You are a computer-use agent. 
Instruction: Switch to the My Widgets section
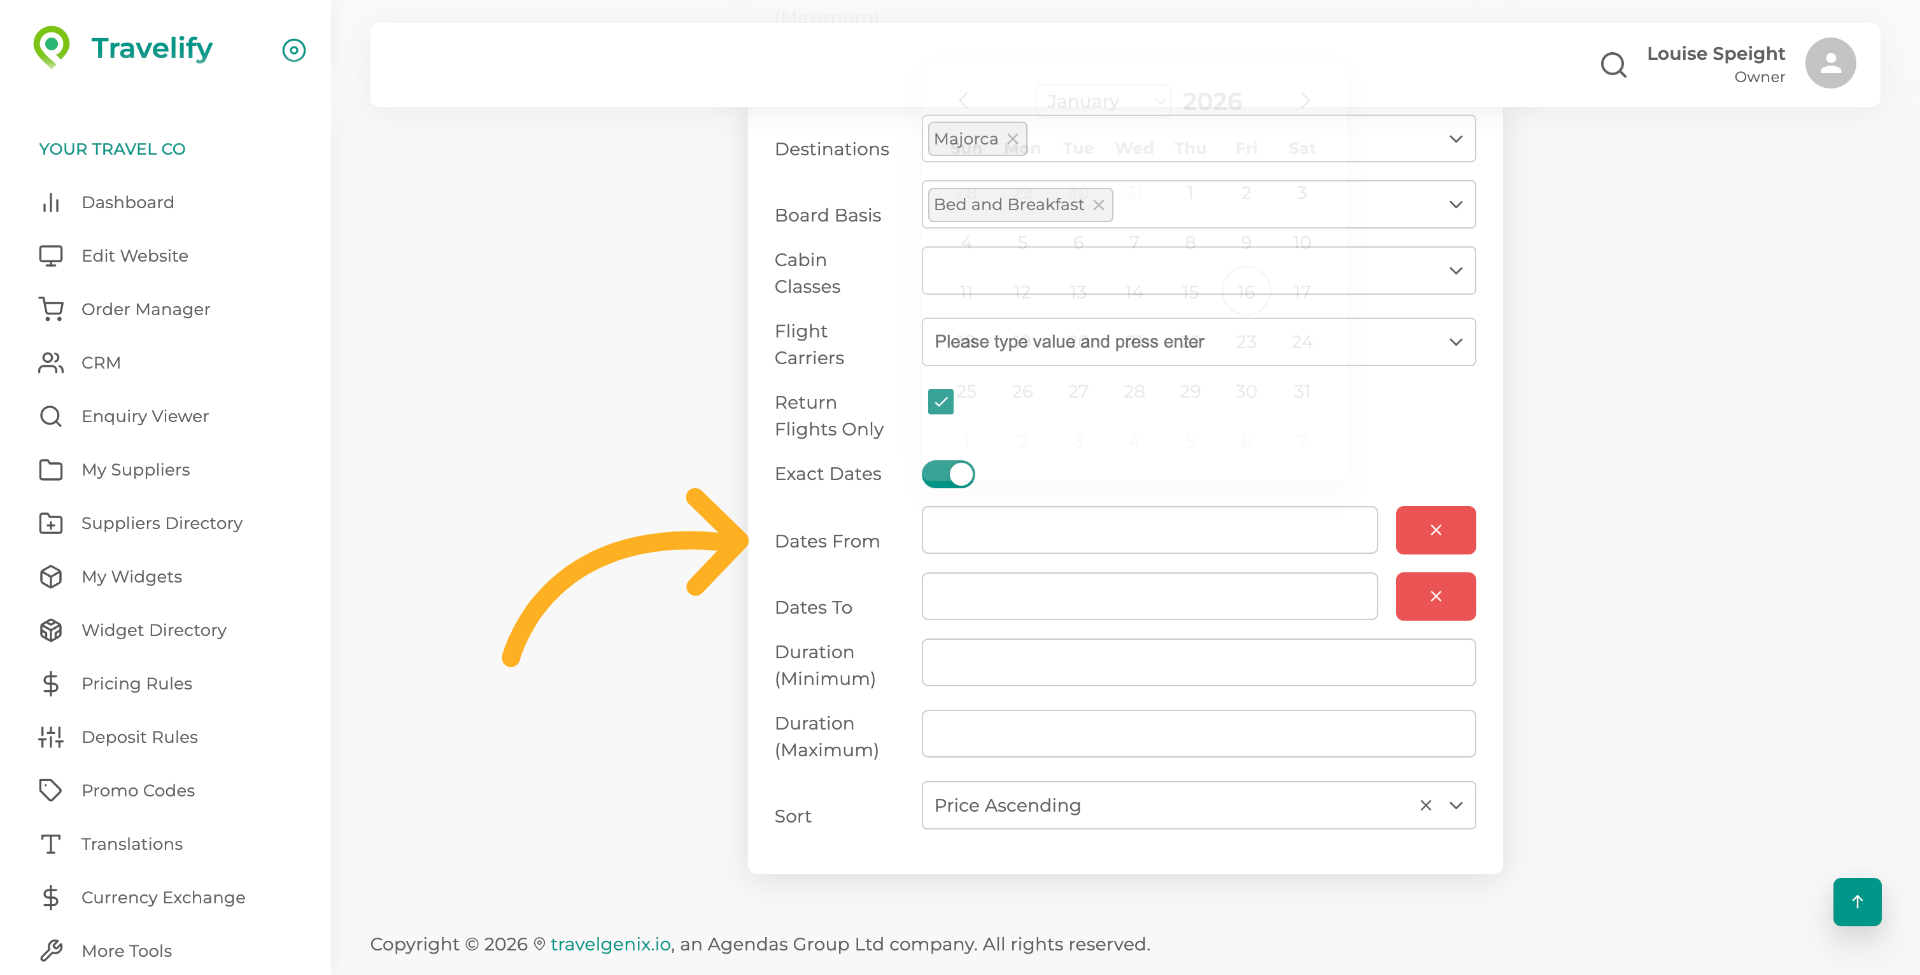point(131,576)
